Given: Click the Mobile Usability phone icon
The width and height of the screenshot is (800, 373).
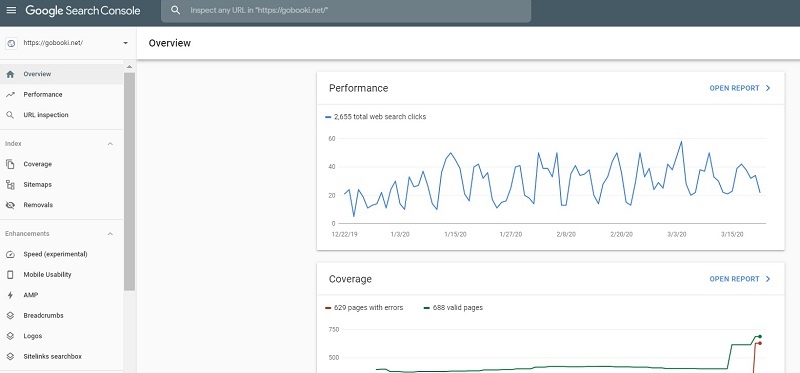Looking at the screenshot, I should click(x=10, y=275).
